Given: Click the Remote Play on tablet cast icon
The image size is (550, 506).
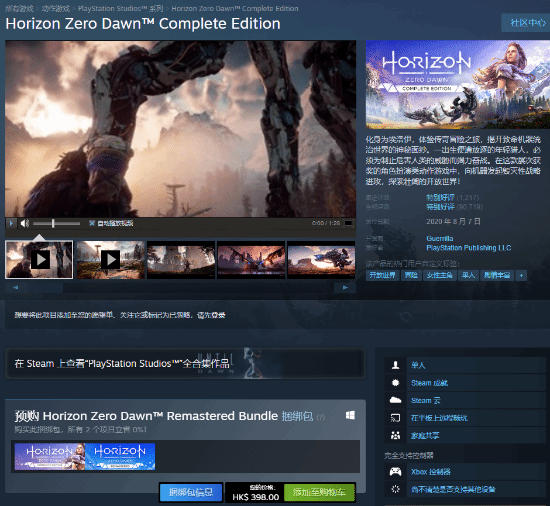Looking at the screenshot, I should [395, 418].
